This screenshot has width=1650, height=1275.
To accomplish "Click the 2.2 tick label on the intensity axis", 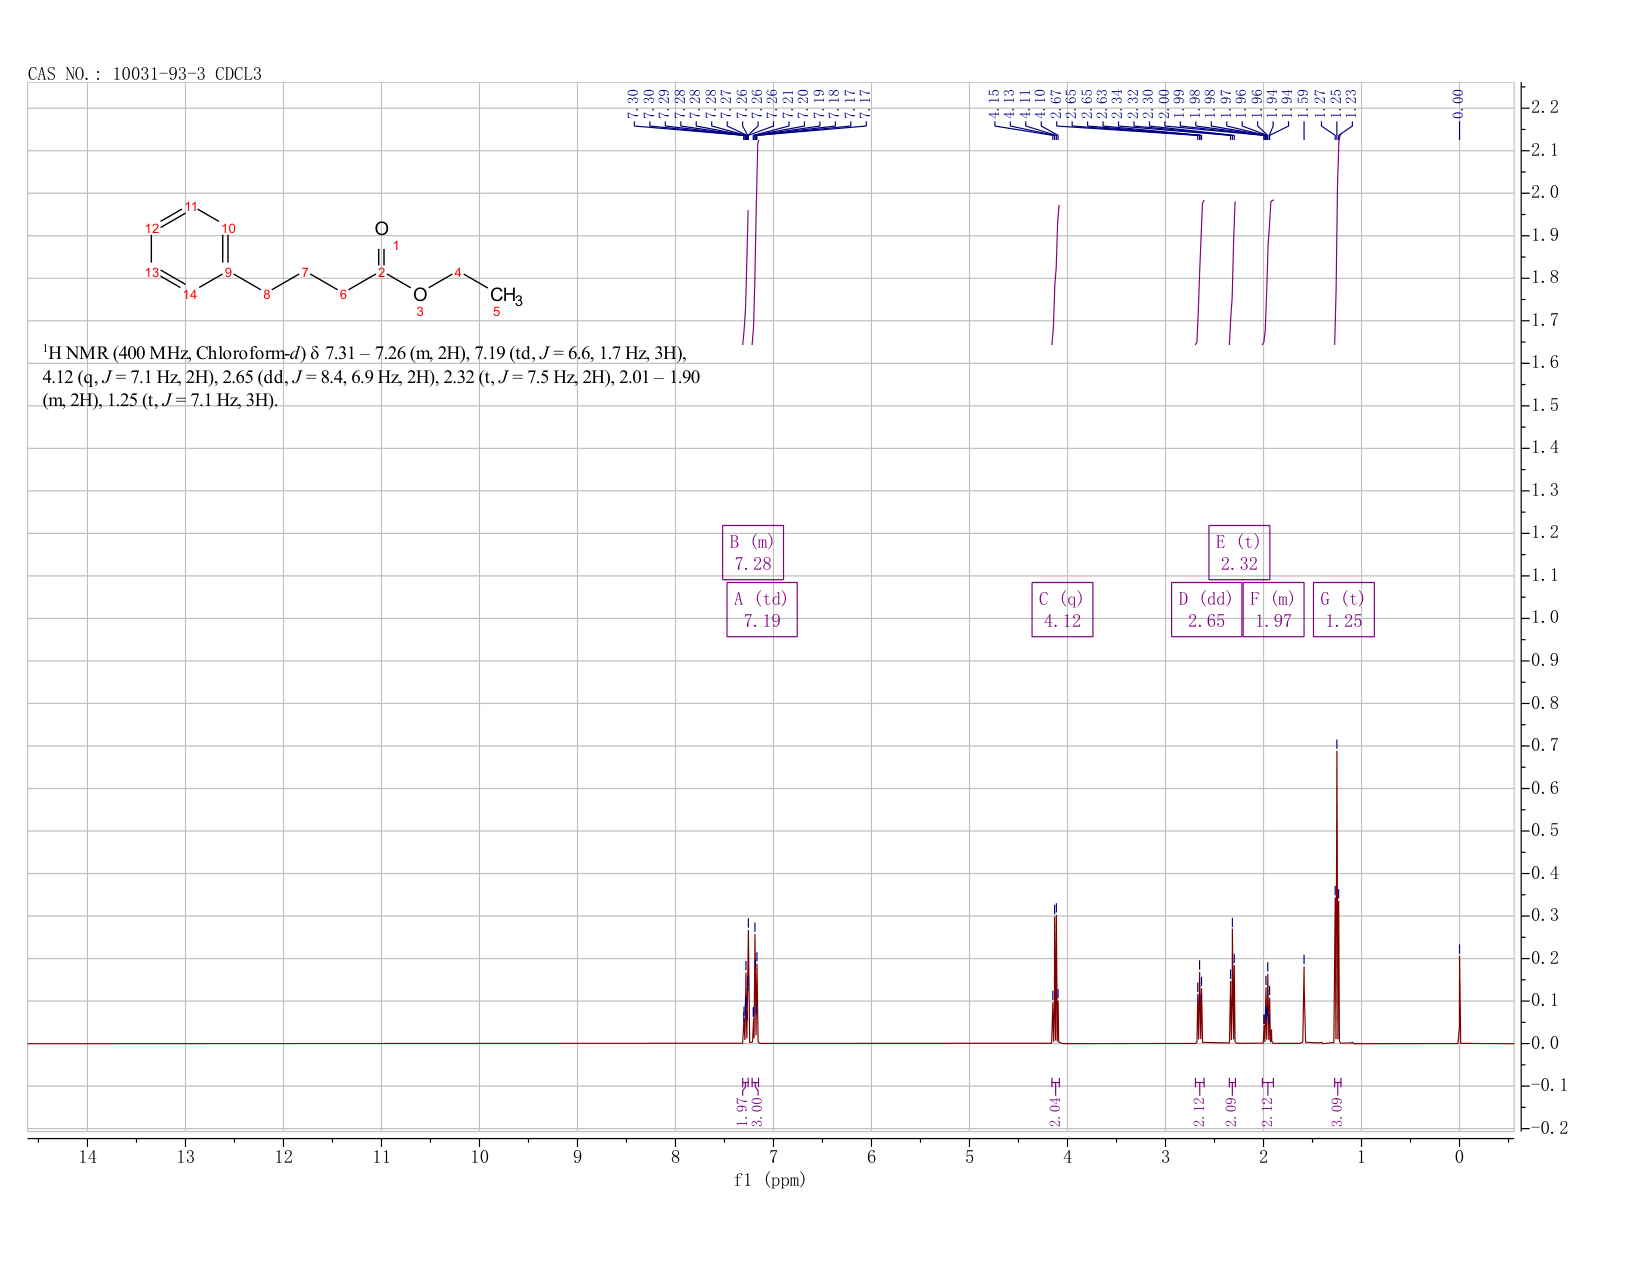I will click(x=1545, y=108).
